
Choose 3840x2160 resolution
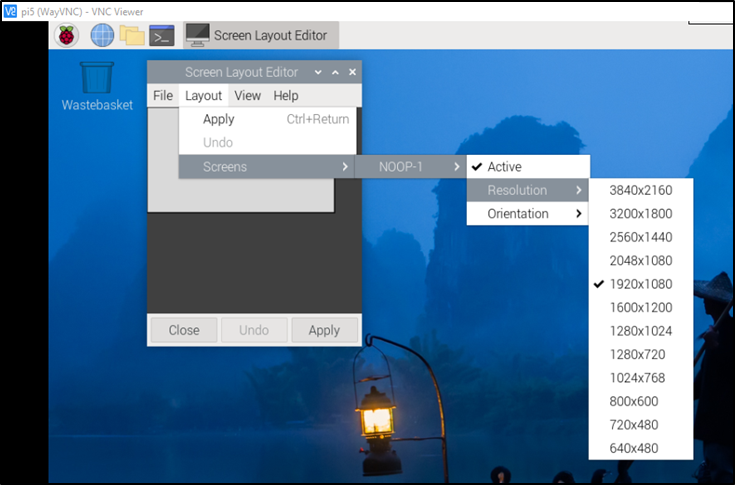641,190
